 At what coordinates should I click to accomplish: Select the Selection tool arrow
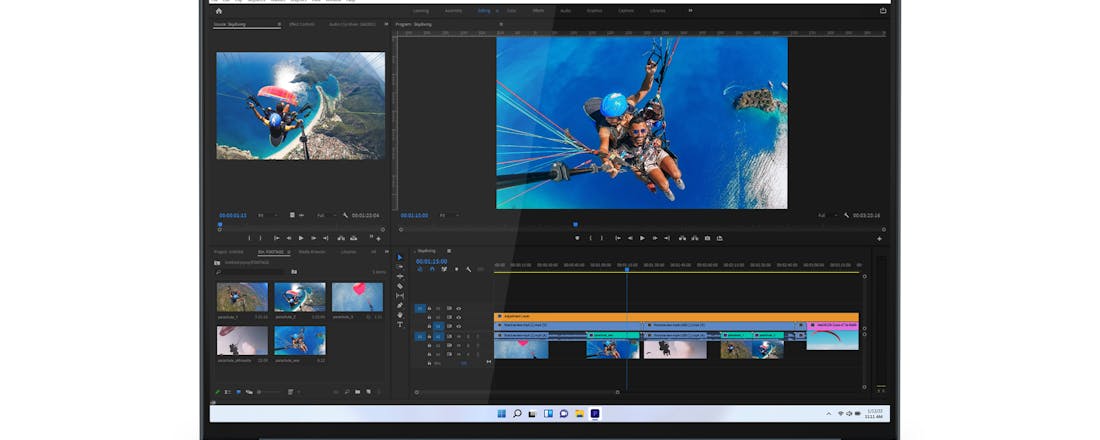[x=400, y=258]
